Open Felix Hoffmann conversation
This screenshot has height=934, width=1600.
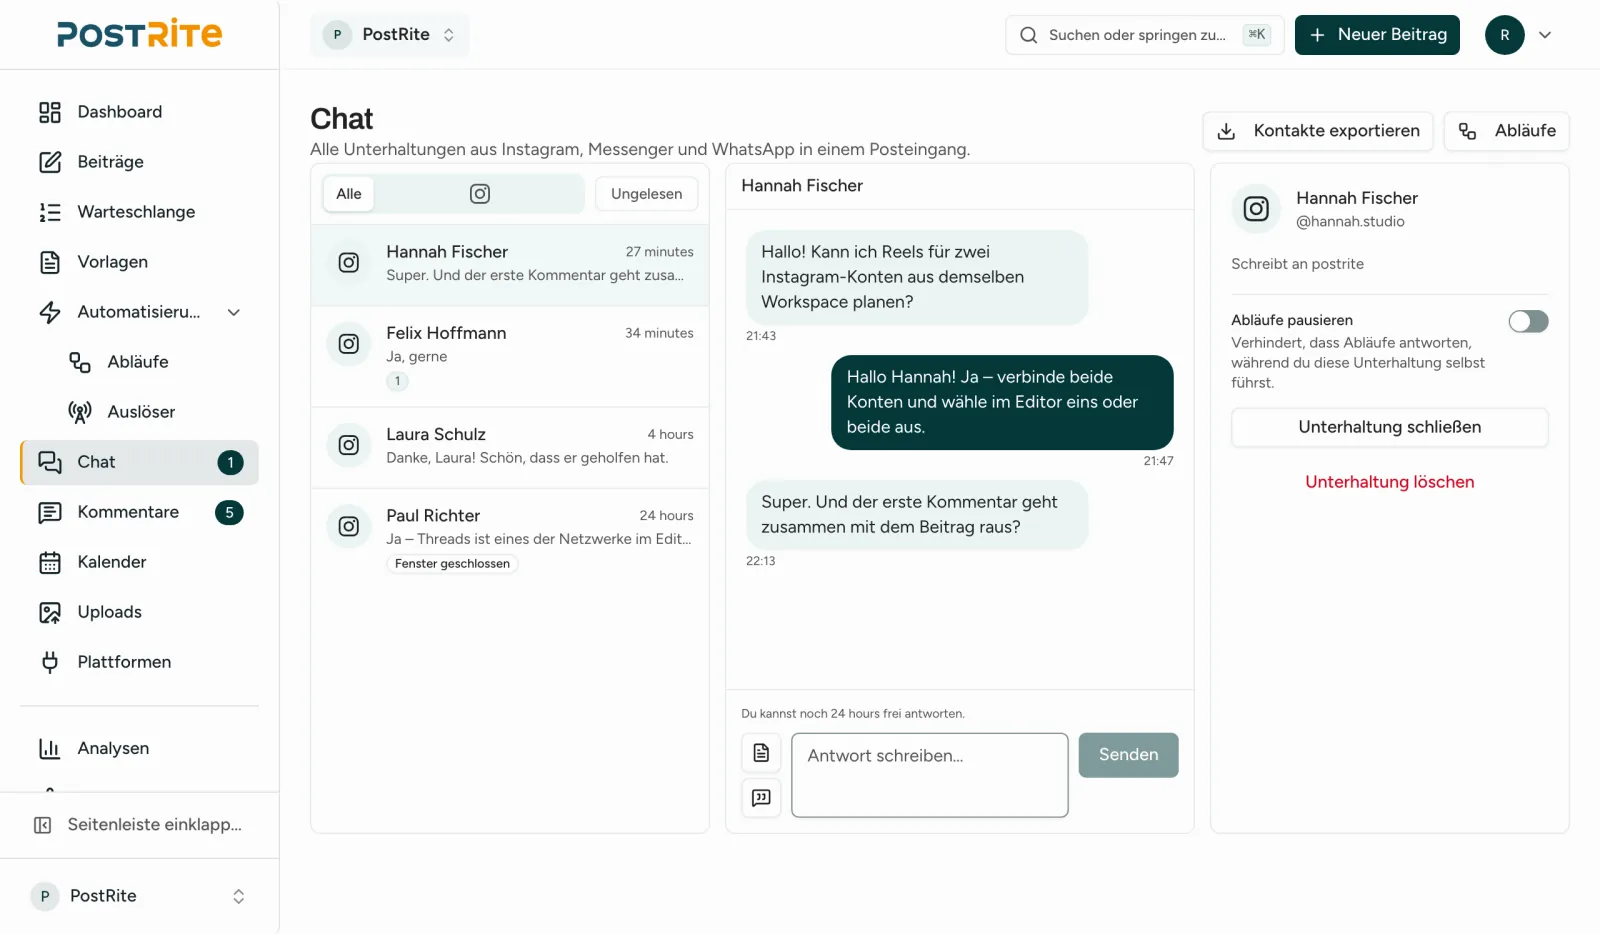[x=510, y=356]
